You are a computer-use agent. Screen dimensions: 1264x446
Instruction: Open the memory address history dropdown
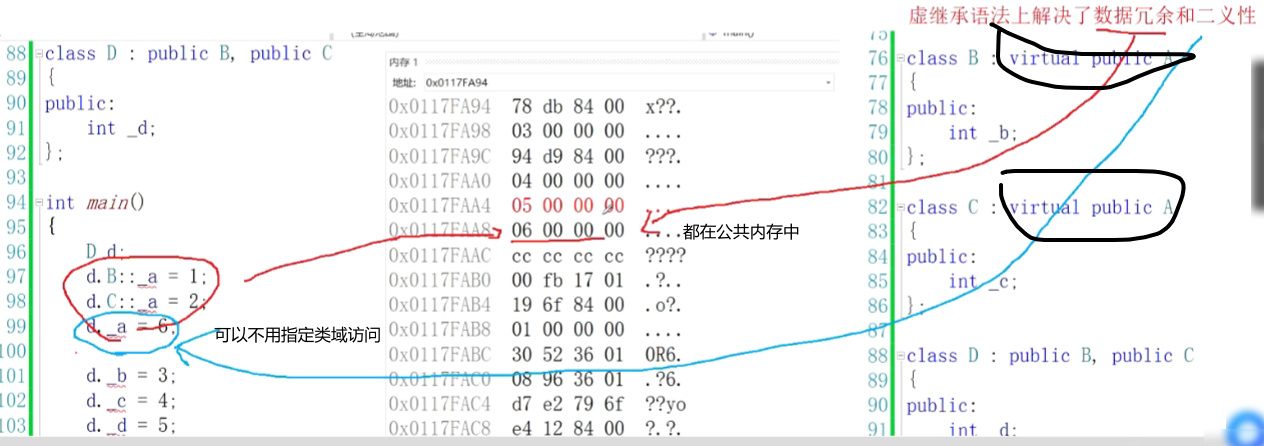click(x=827, y=81)
